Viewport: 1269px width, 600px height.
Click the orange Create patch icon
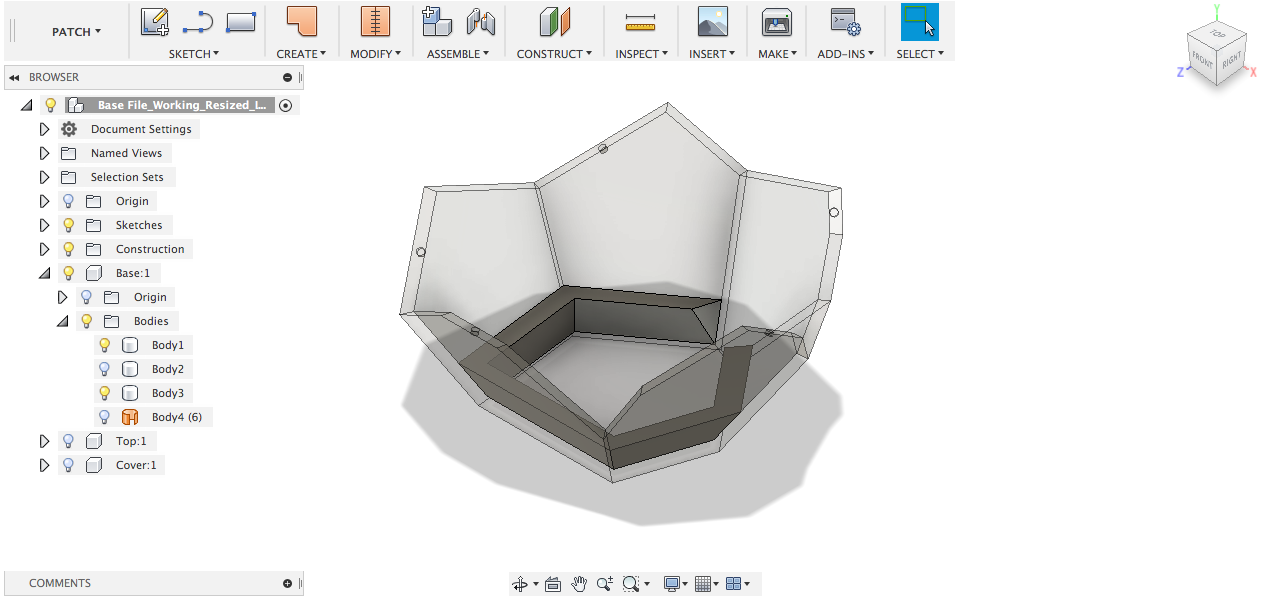point(301,21)
